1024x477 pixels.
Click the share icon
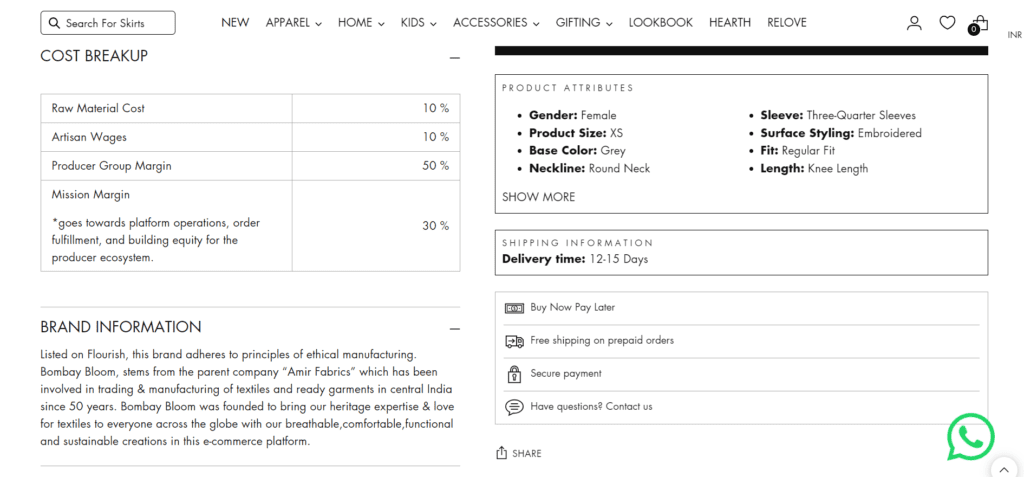click(x=502, y=453)
